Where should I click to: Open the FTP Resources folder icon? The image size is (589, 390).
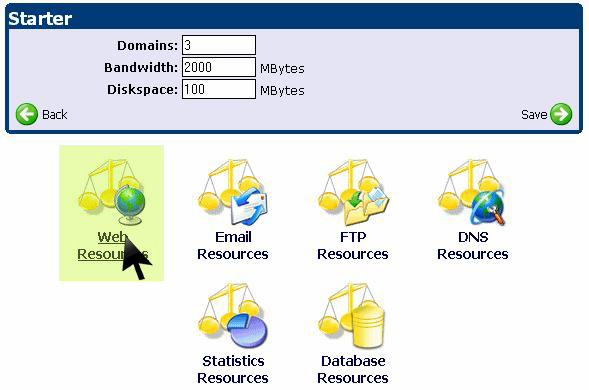pyautogui.click(x=353, y=192)
